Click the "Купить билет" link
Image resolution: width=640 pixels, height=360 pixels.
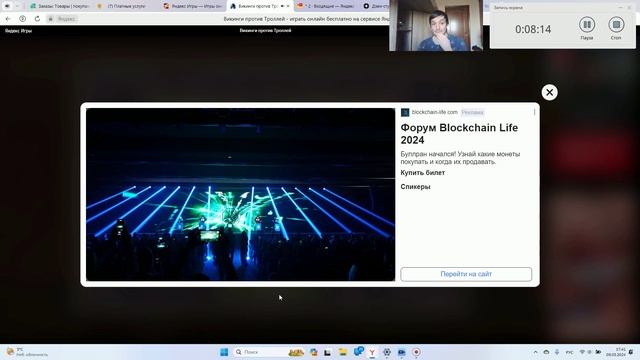[422, 173]
